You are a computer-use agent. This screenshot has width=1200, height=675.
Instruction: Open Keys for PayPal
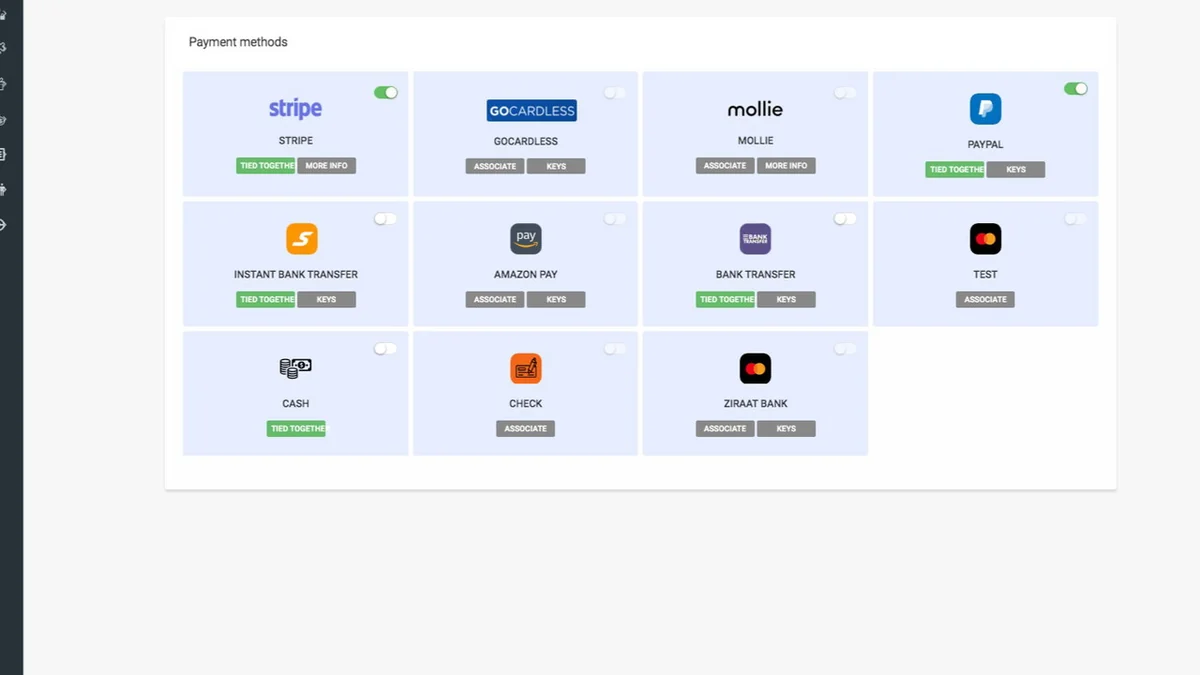coord(1016,170)
